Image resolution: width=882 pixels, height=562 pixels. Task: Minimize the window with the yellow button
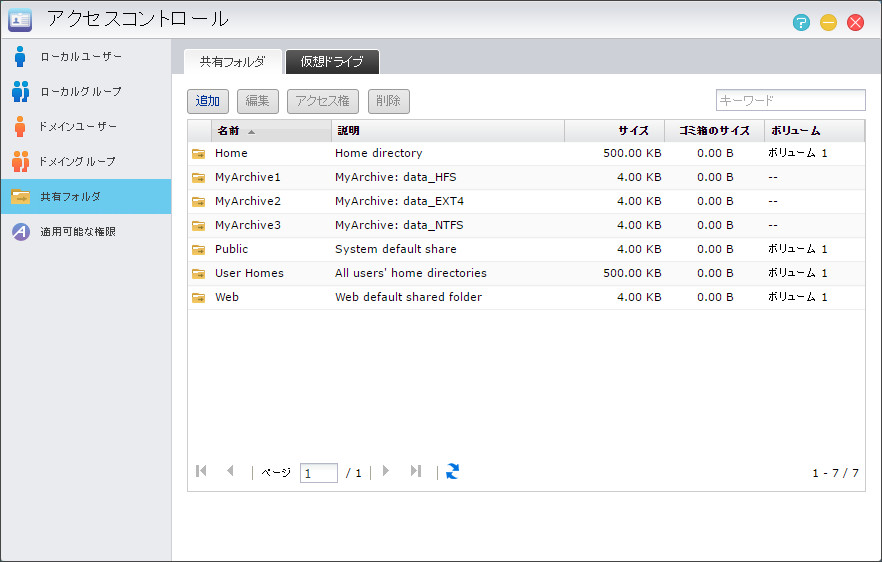point(828,23)
